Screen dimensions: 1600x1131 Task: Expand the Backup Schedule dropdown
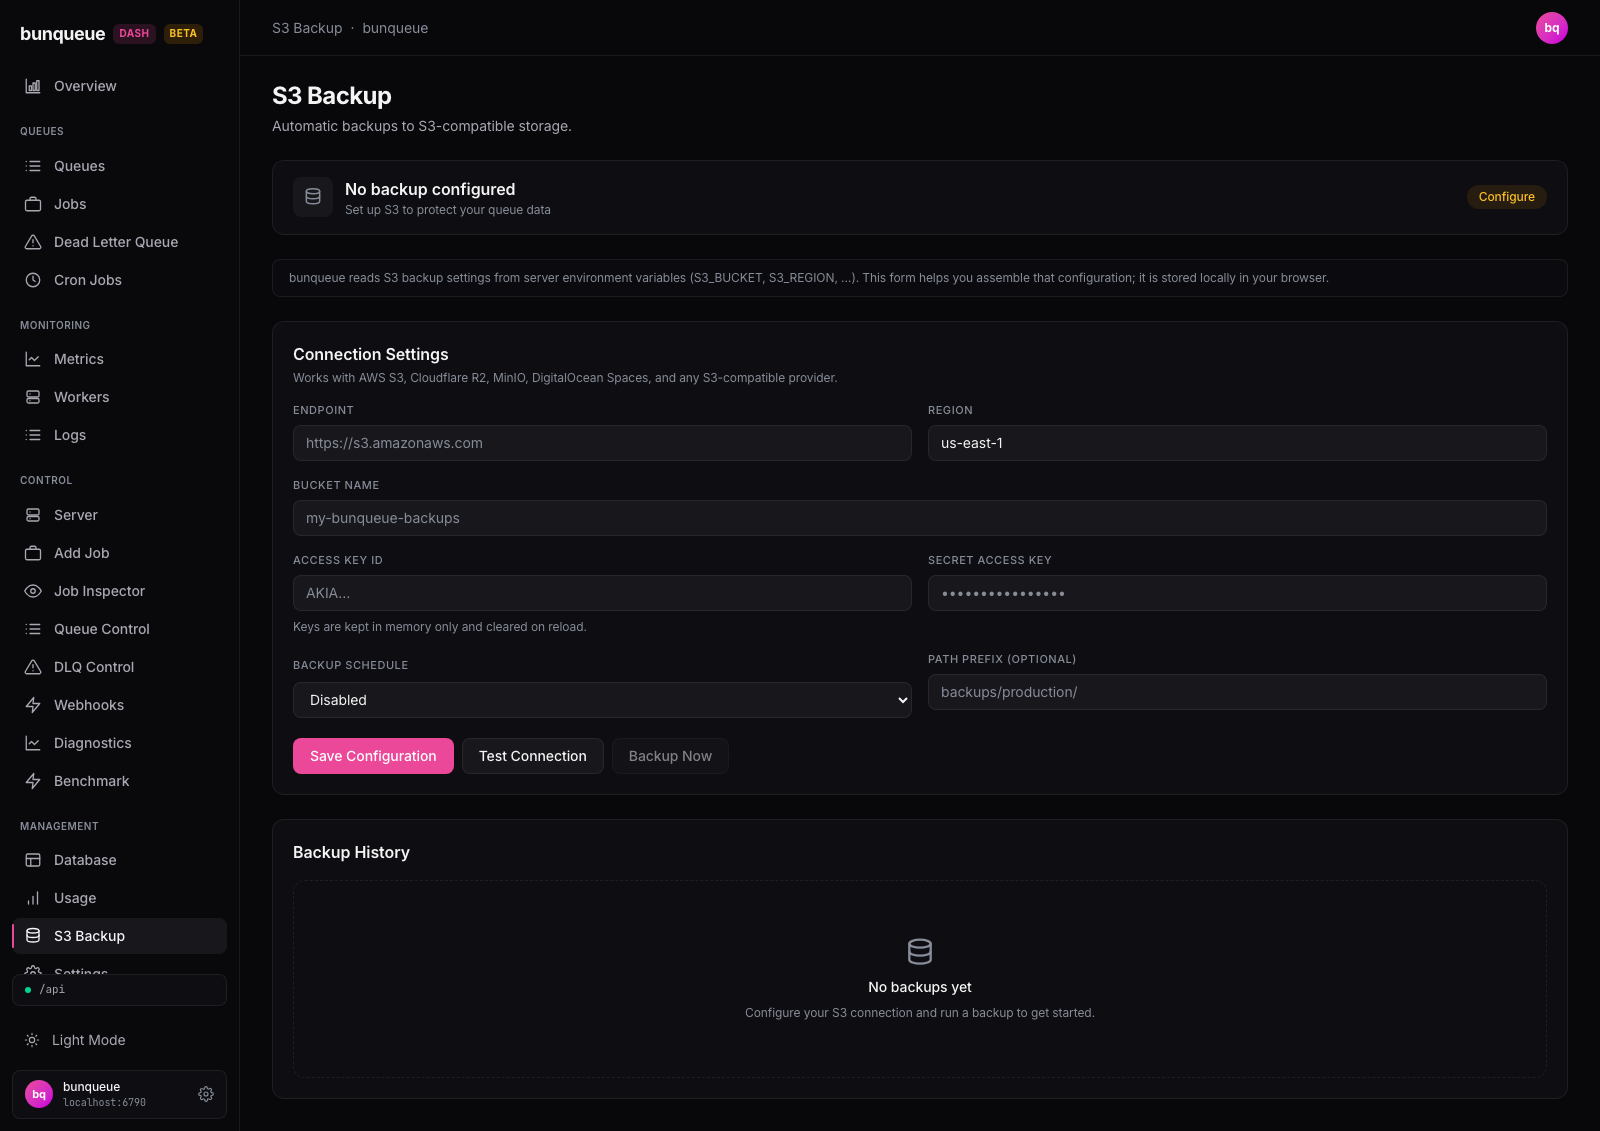coord(602,700)
